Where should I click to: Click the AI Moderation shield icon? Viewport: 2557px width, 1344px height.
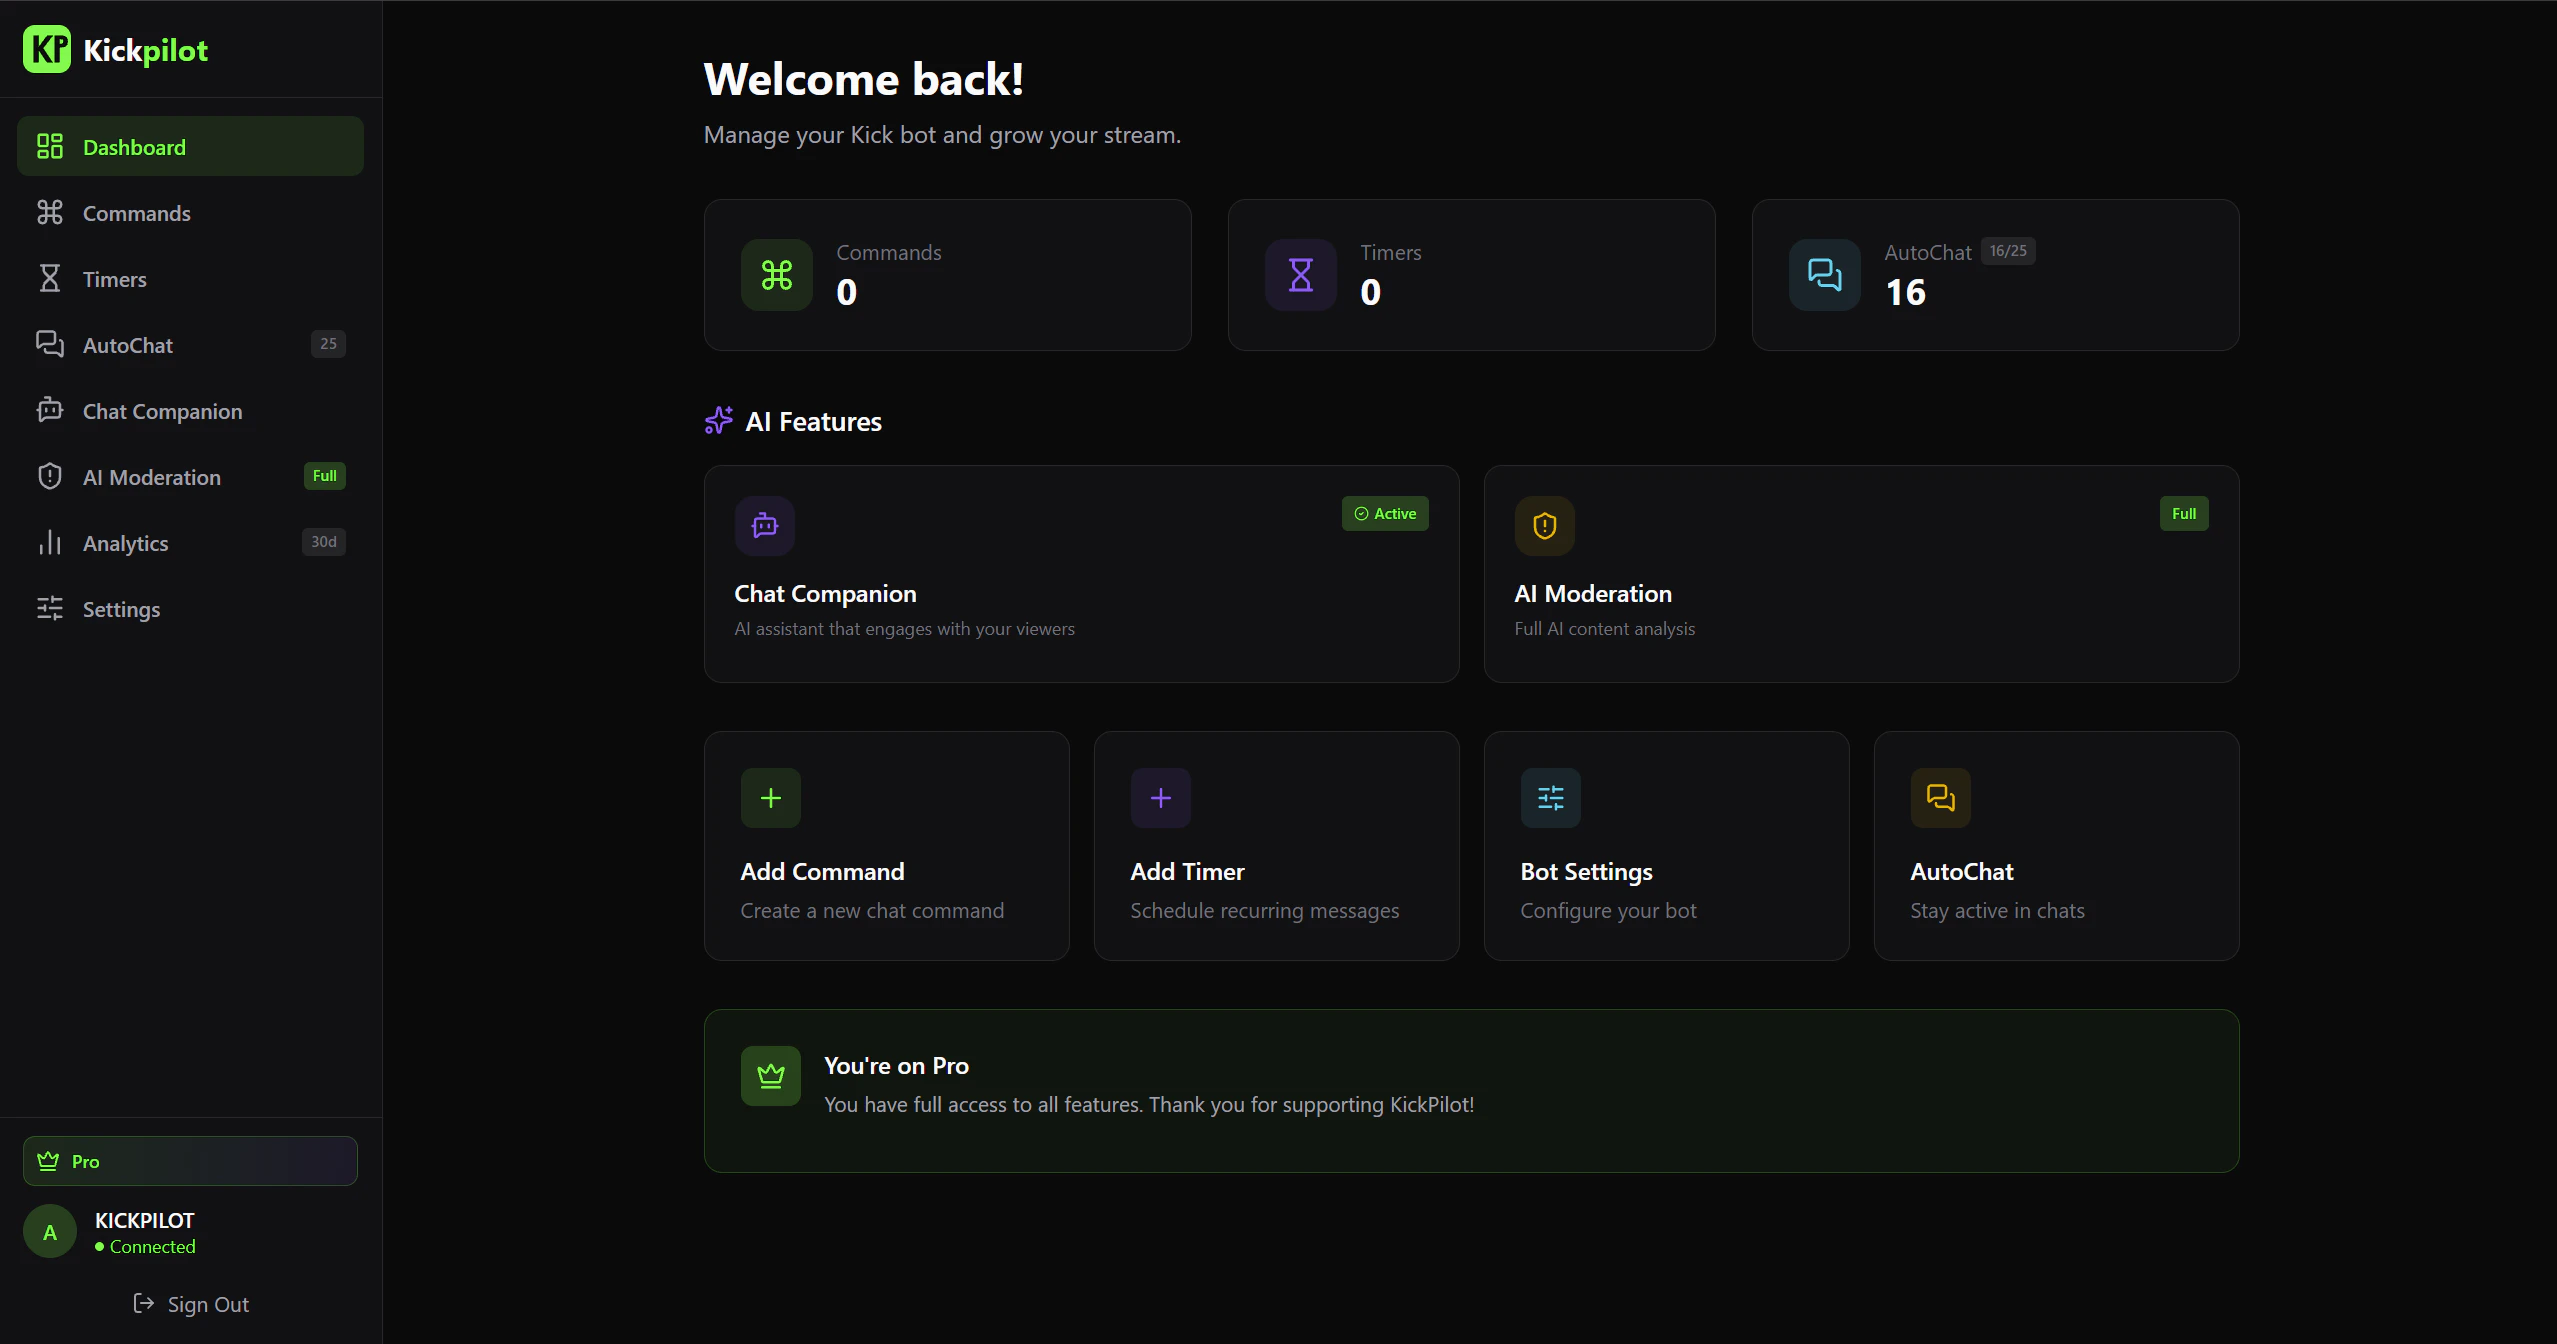pyautogui.click(x=49, y=477)
